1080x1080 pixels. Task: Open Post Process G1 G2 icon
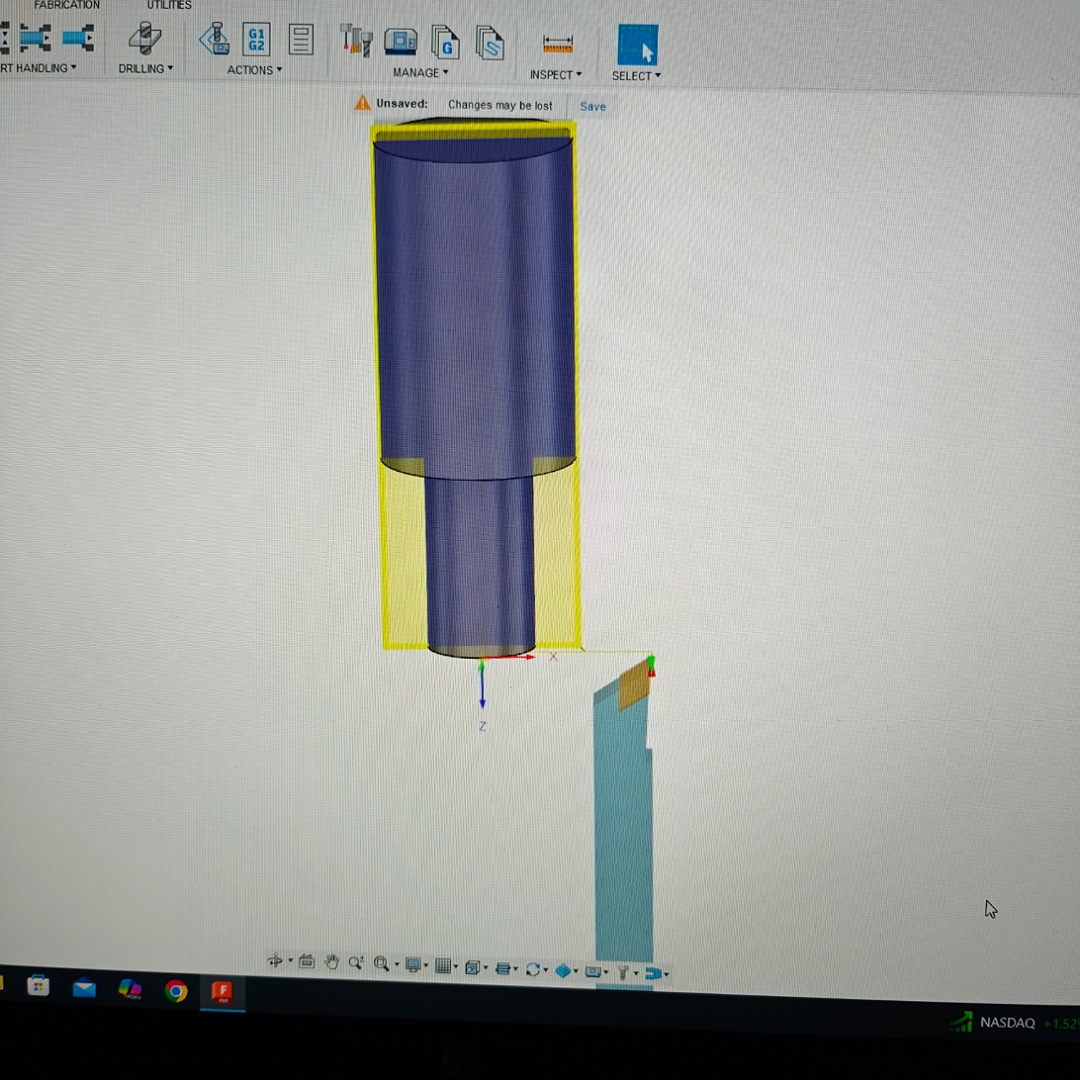click(256, 39)
